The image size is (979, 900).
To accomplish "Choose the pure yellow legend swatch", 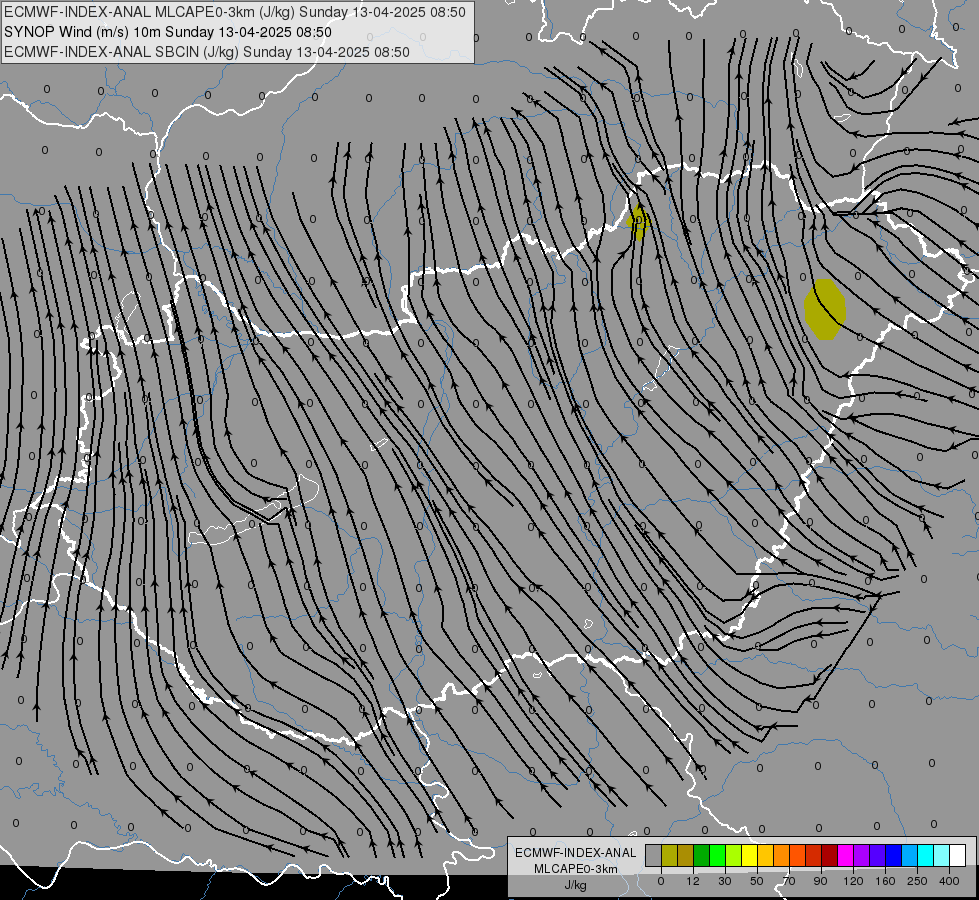I will tap(749, 856).
